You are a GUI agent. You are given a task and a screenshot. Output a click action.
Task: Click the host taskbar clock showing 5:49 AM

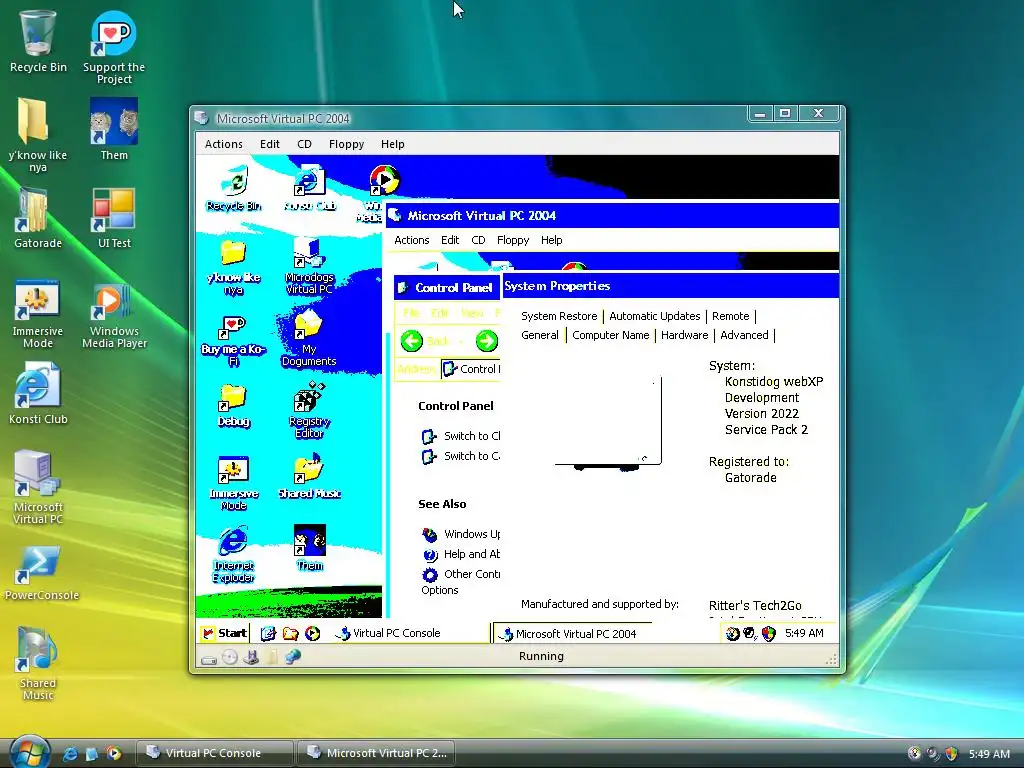tap(989, 754)
